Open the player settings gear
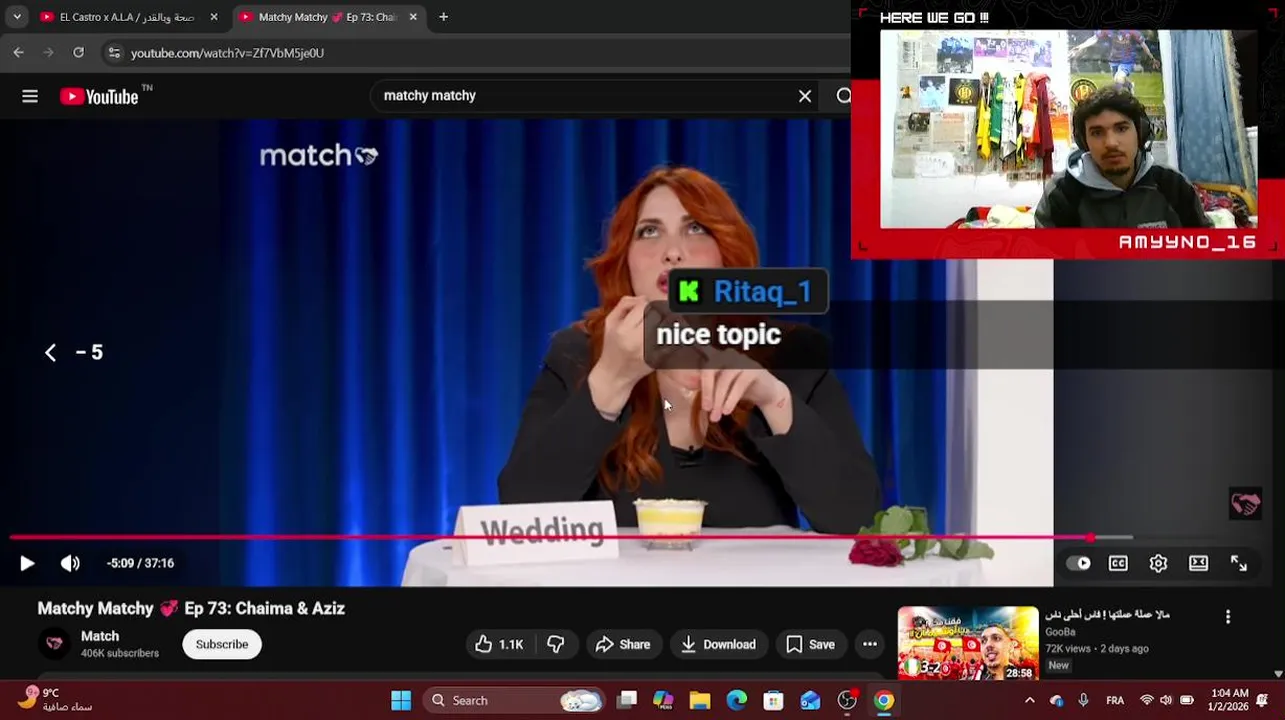This screenshot has width=1285, height=720. click(1158, 563)
